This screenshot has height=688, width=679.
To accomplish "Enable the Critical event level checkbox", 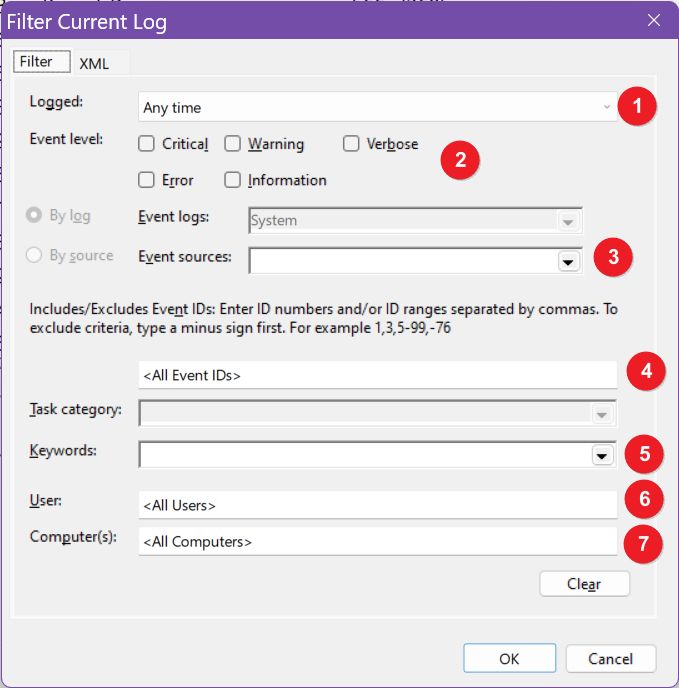I will coord(146,143).
